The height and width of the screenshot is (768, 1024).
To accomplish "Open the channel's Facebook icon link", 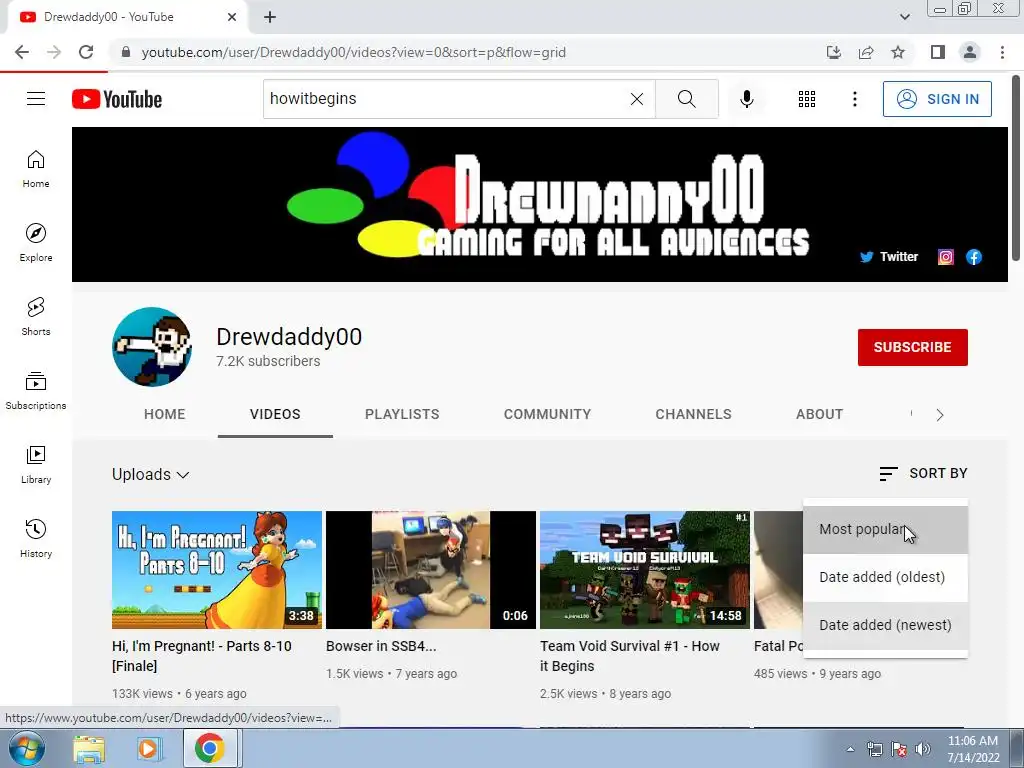I will coord(974,257).
